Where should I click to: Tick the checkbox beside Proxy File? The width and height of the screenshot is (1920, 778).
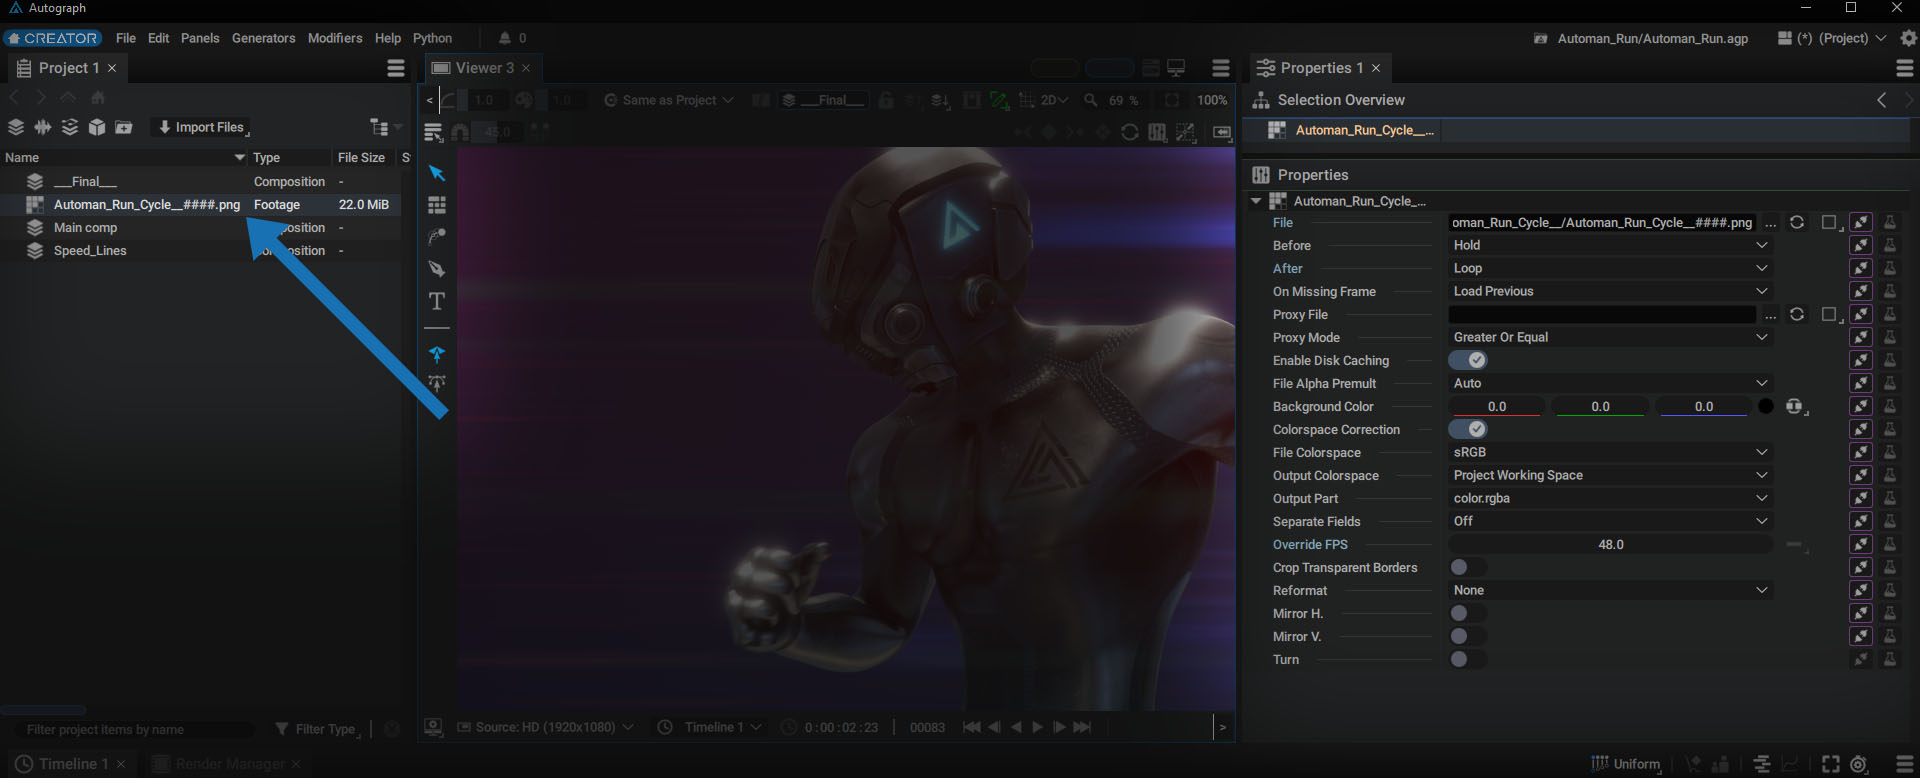[1829, 314]
